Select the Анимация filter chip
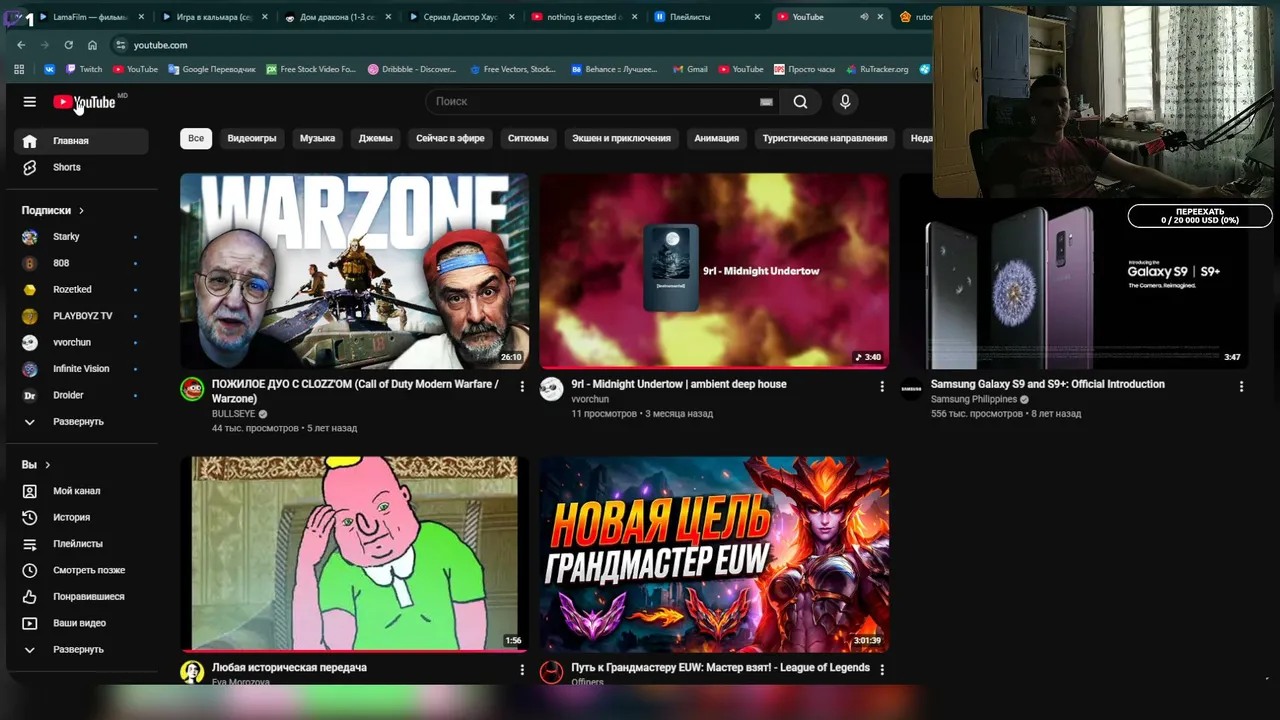Screen dimensions: 1280x720 (x=716, y=138)
